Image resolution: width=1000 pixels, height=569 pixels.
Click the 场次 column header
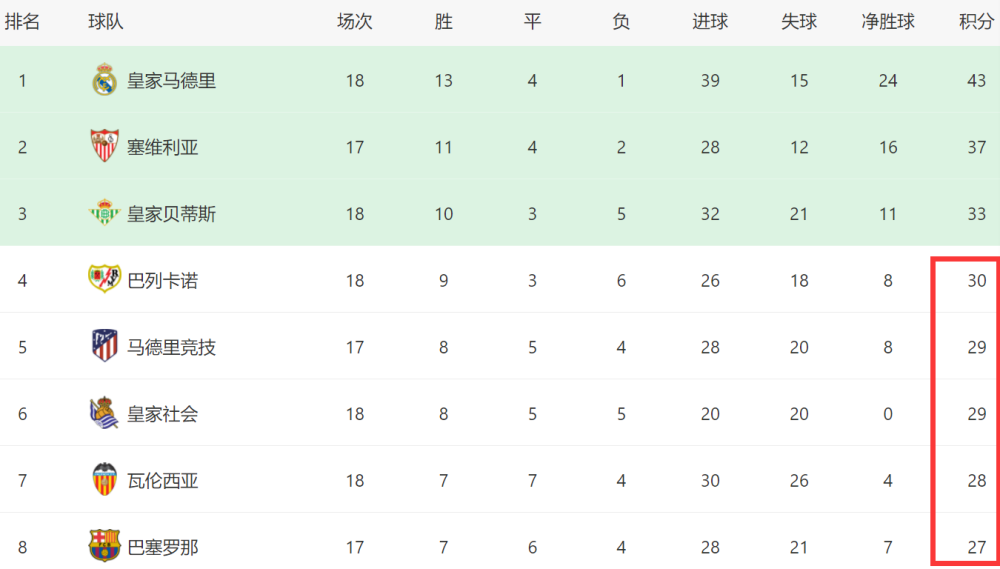pos(355,22)
